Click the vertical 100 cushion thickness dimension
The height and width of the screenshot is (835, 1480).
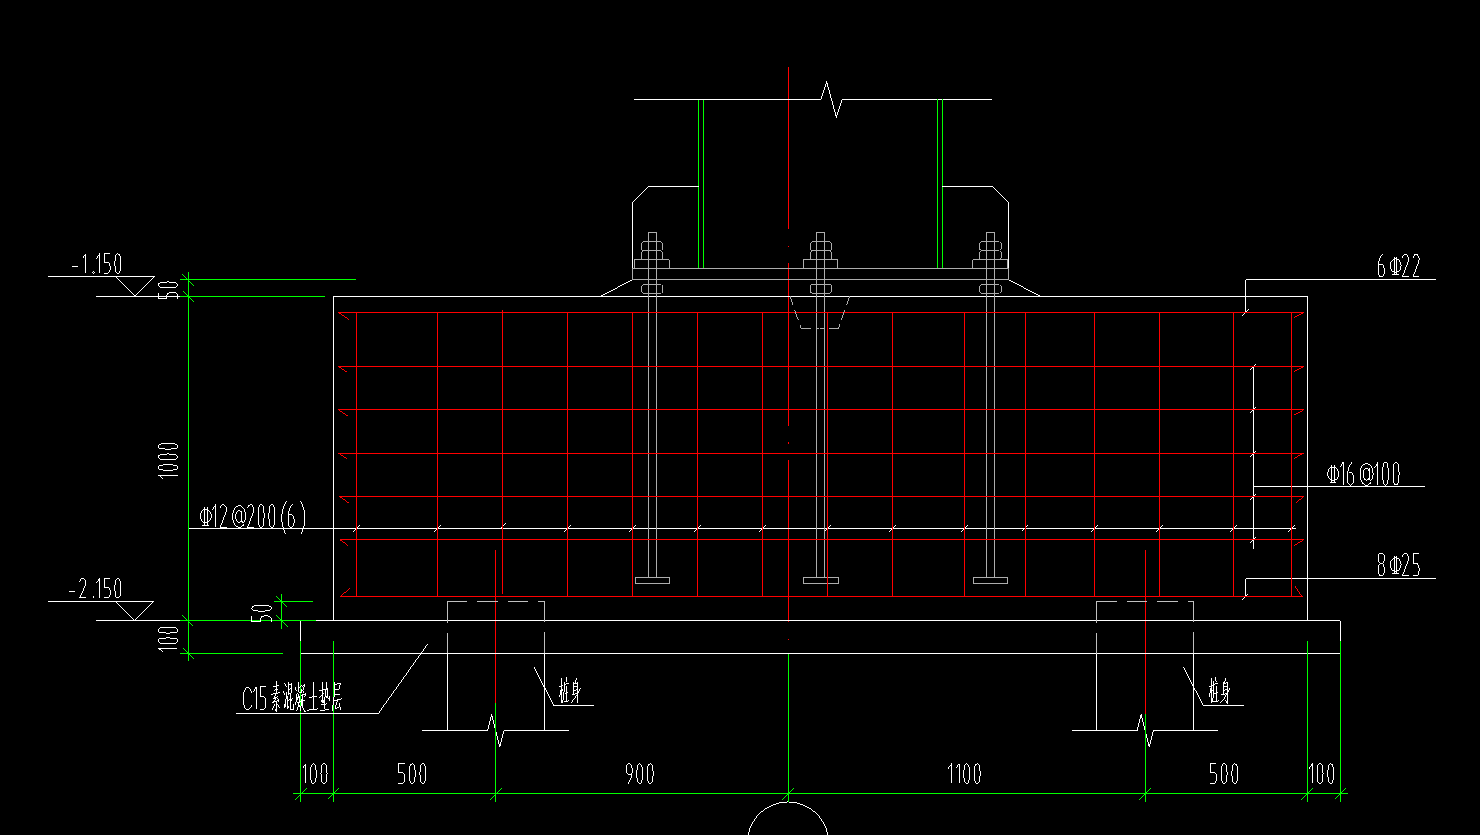(x=170, y=637)
